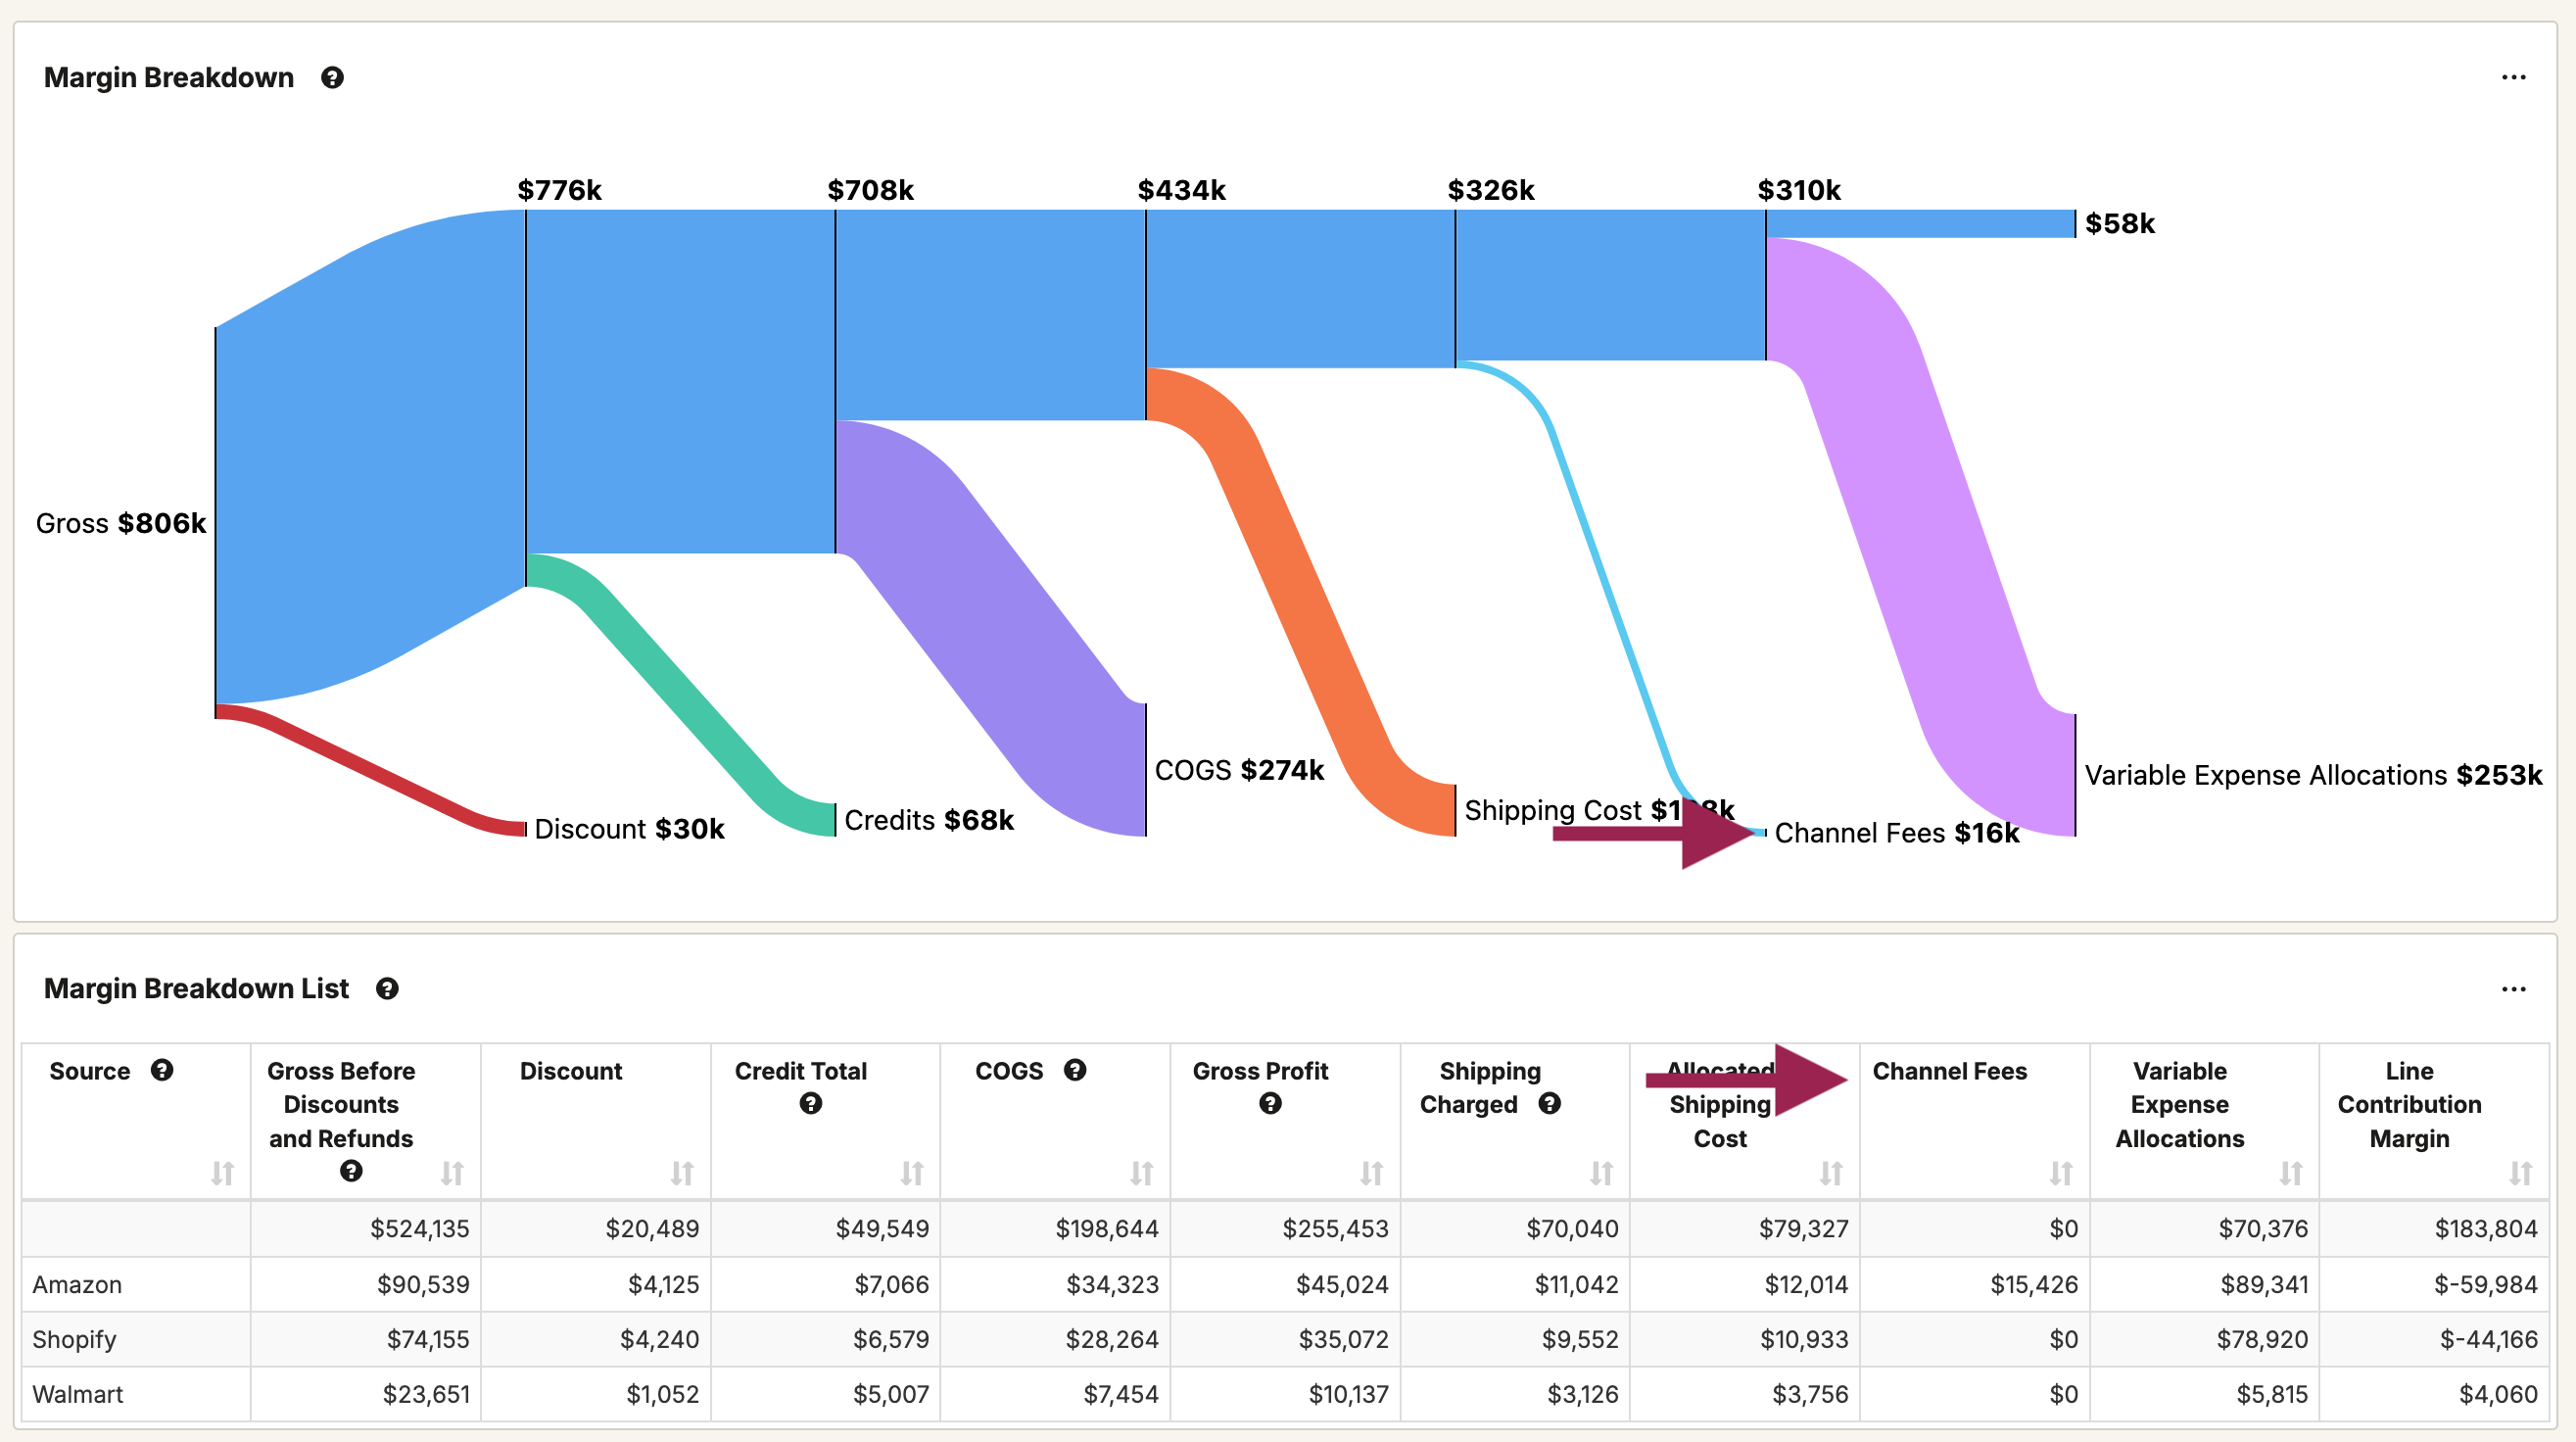Image resolution: width=2576 pixels, height=1442 pixels.
Task: Click the COGS column help icon
Action: coord(1076,1070)
